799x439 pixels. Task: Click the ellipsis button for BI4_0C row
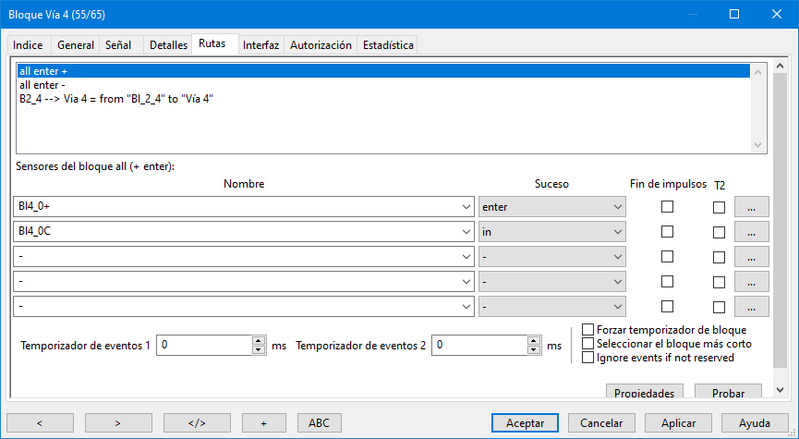[x=751, y=232]
